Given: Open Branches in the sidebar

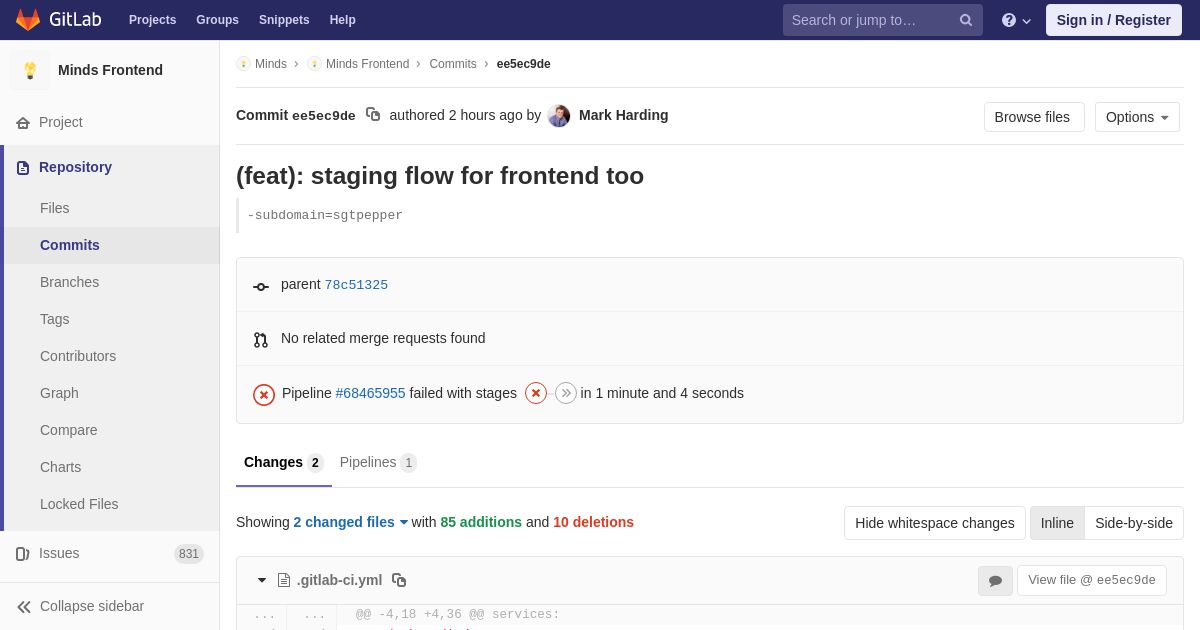Looking at the screenshot, I should tap(69, 282).
